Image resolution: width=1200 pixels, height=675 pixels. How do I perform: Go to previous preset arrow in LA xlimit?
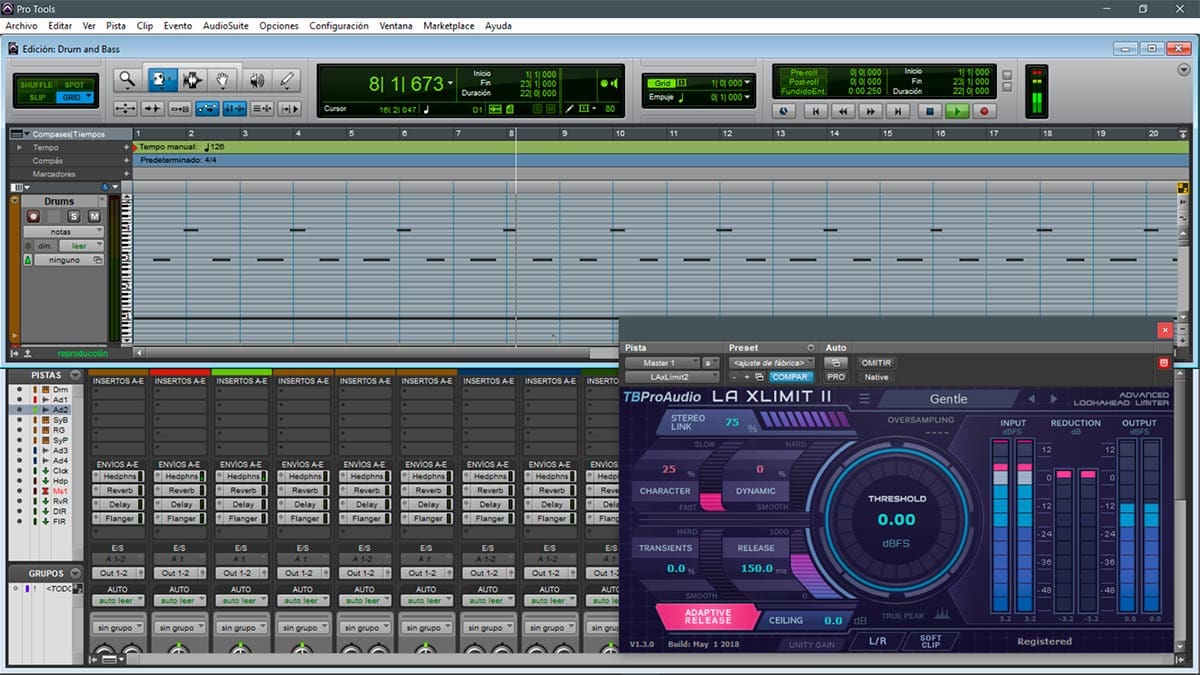tap(1031, 399)
